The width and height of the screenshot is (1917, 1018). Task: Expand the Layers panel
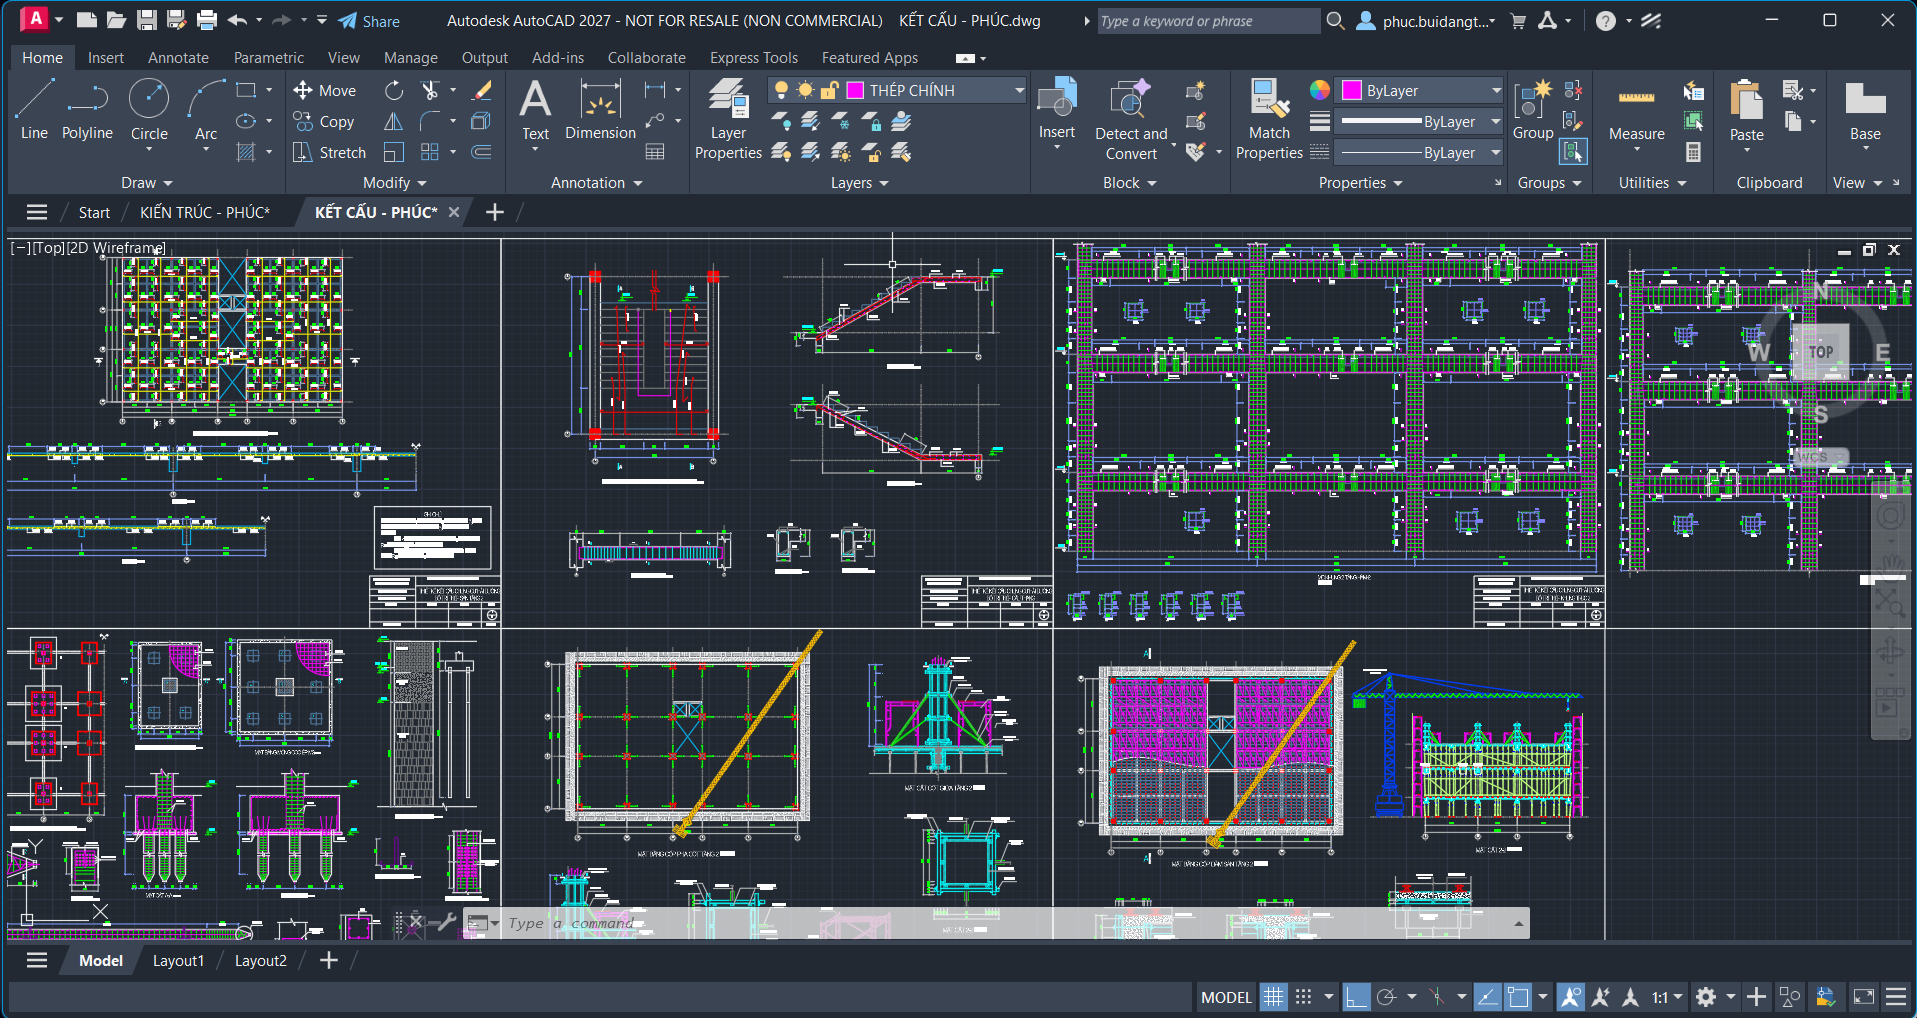[x=859, y=183]
